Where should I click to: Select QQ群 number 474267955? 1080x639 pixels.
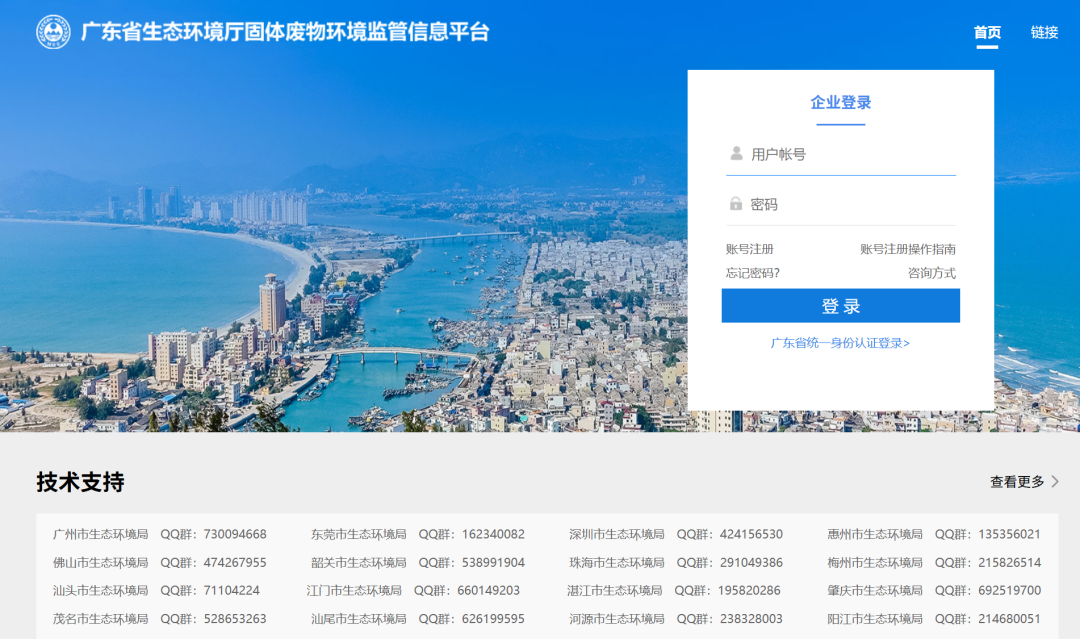tap(235, 563)
